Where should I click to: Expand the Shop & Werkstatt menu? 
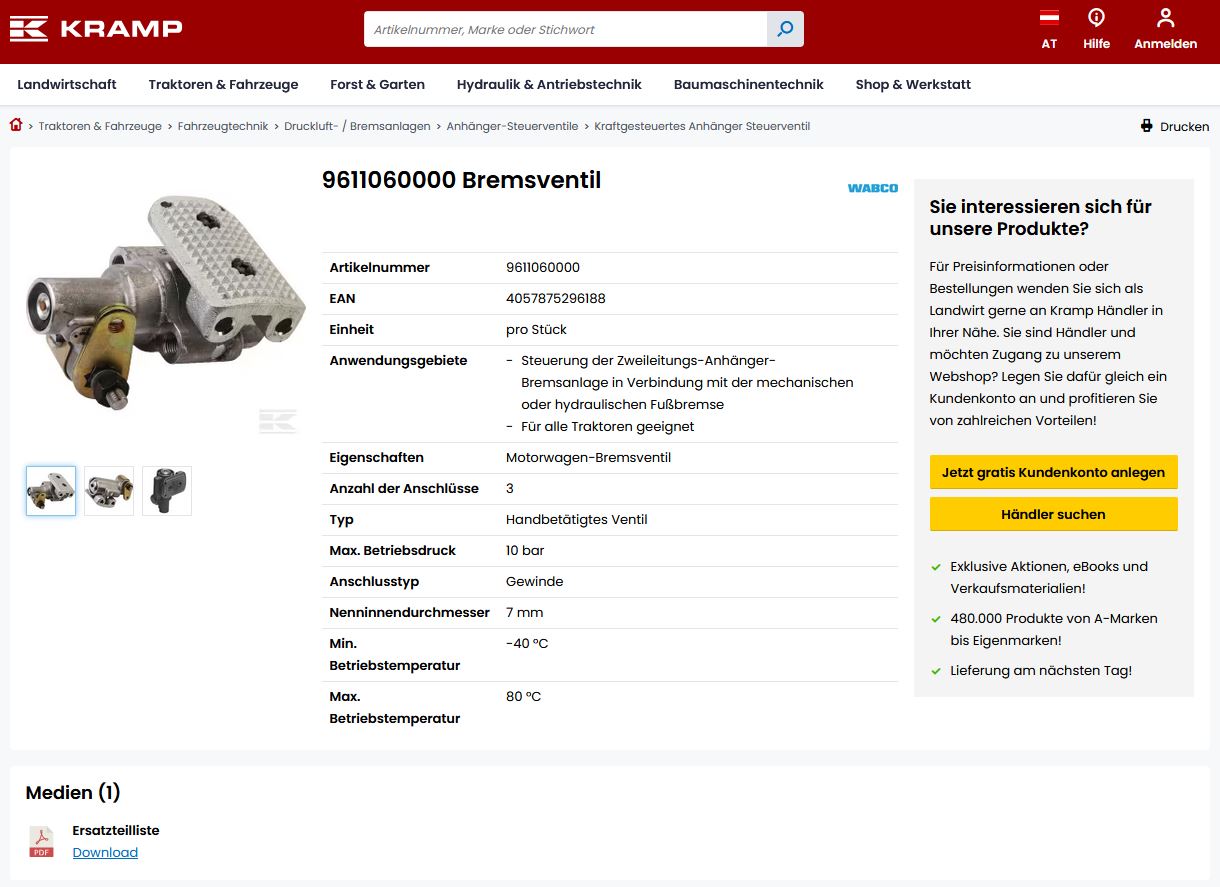pos(913,84)
